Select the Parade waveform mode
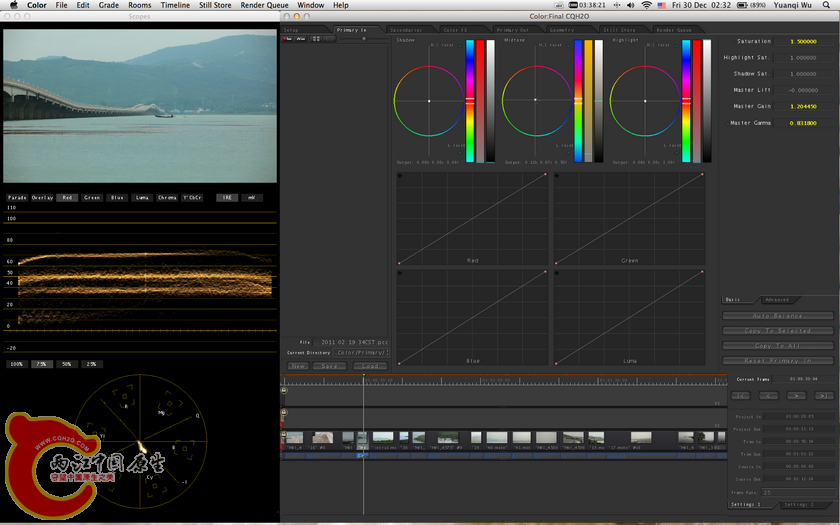Screen dimensions: 840x525 click(17, 198)
